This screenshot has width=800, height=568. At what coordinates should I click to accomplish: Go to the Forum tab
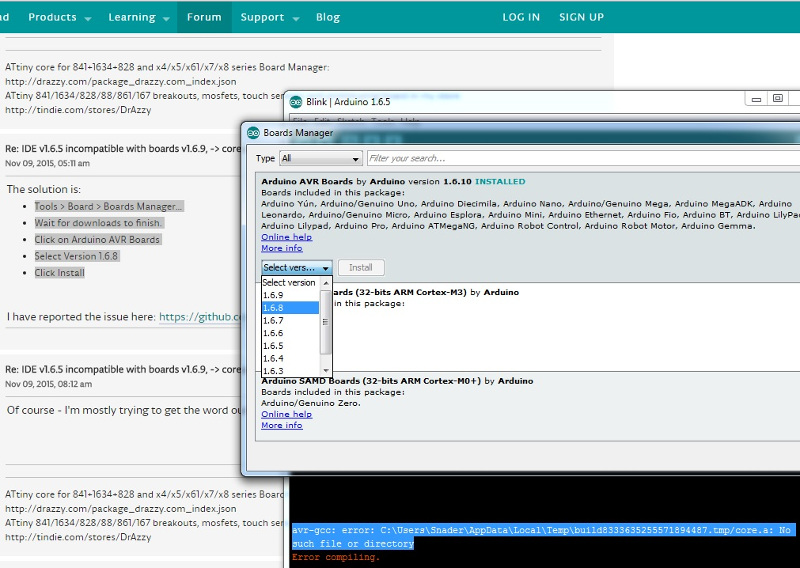tap(204, 17)
